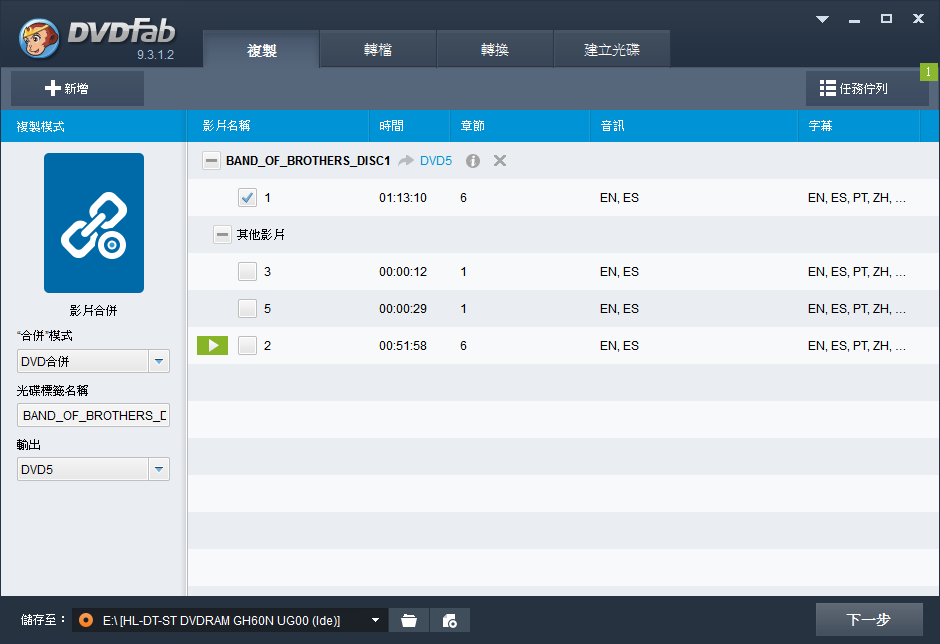
Task: Collapse the BAND_OF_BROTHERS_DISC1 source tree
Action: click(211, 161)
